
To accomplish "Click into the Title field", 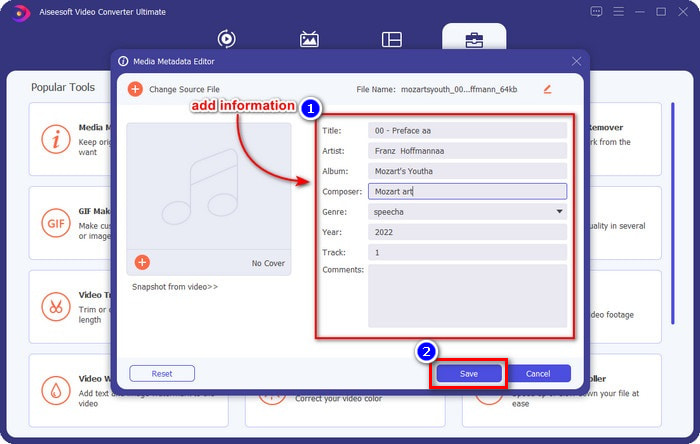I will tap(467, 131).
